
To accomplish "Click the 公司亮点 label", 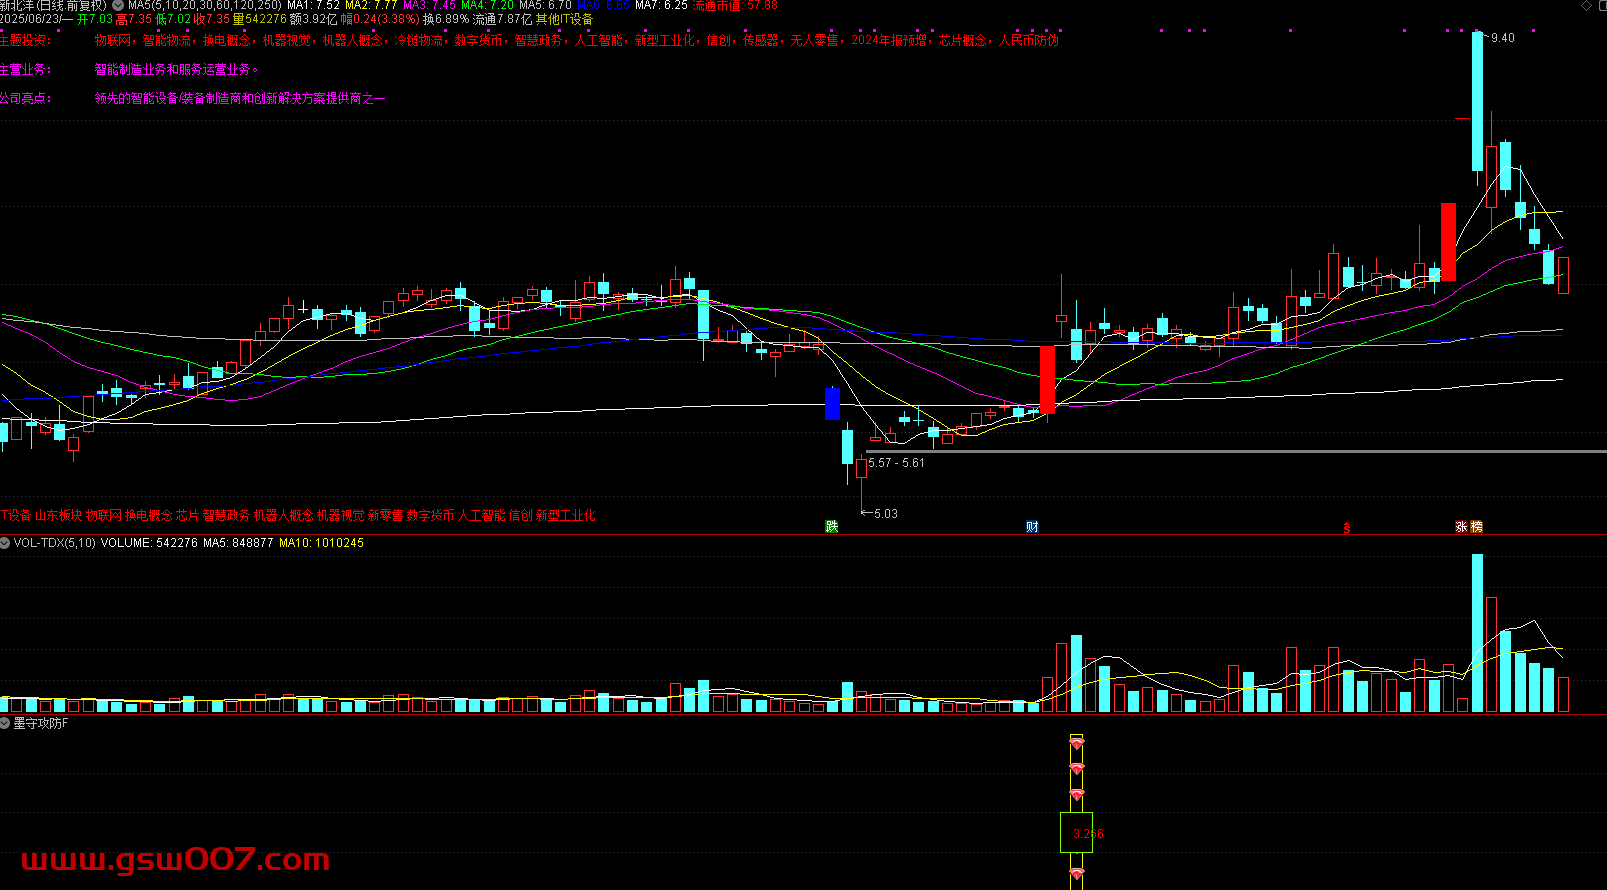I will 25,99.
